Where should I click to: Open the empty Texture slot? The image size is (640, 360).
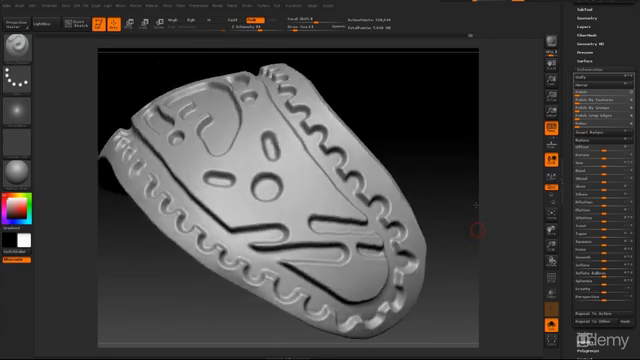(17, 143)
